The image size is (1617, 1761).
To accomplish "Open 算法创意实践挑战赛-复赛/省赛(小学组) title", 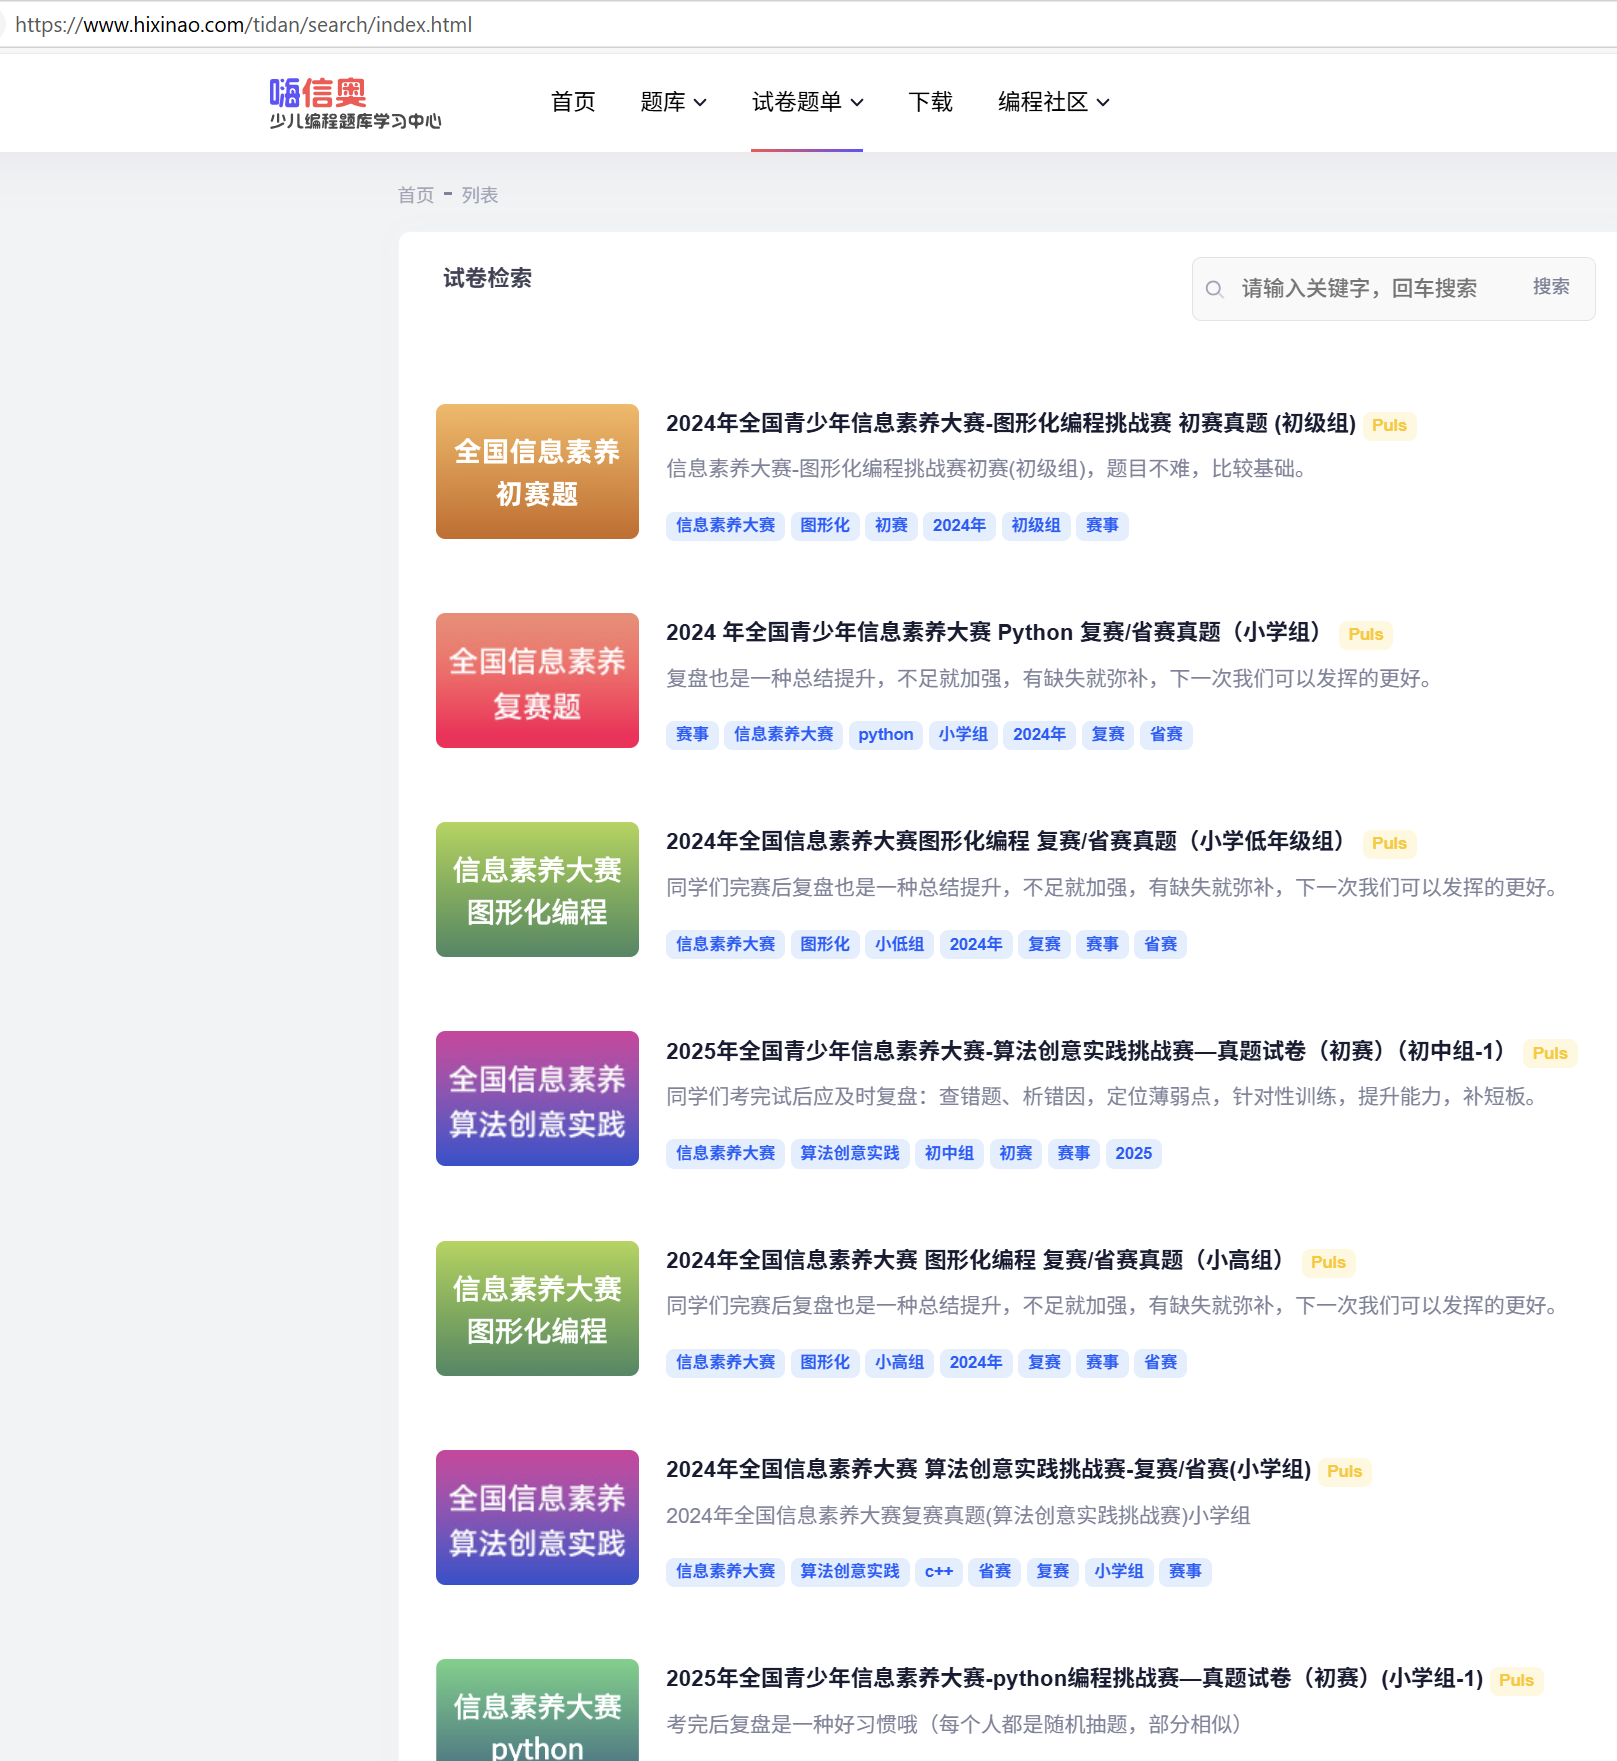I will point(988,1470).
